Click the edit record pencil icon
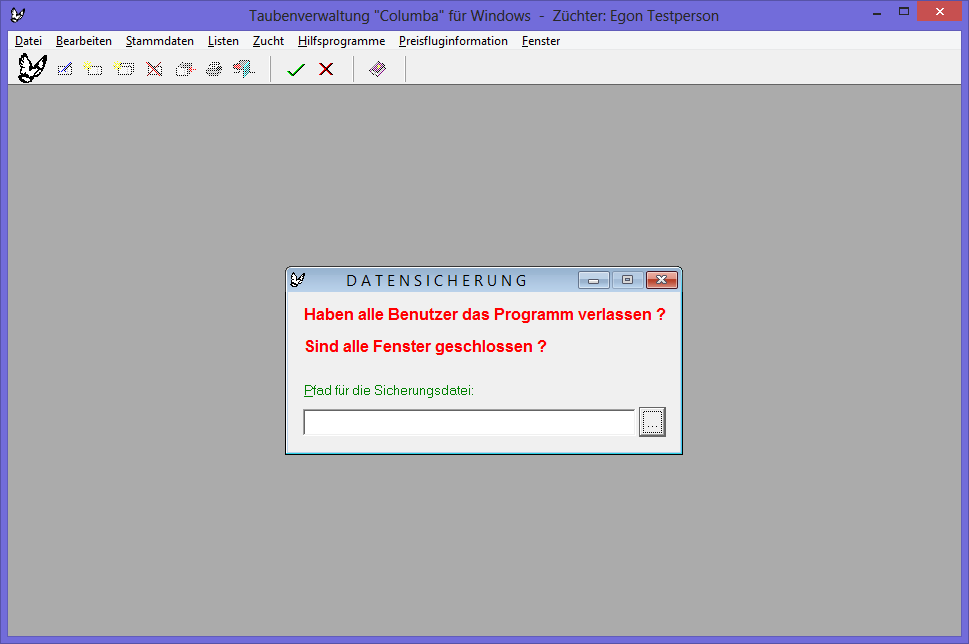The height and width of the screenshot is (644, 969). pyautogui.click(x=65, y=69)
